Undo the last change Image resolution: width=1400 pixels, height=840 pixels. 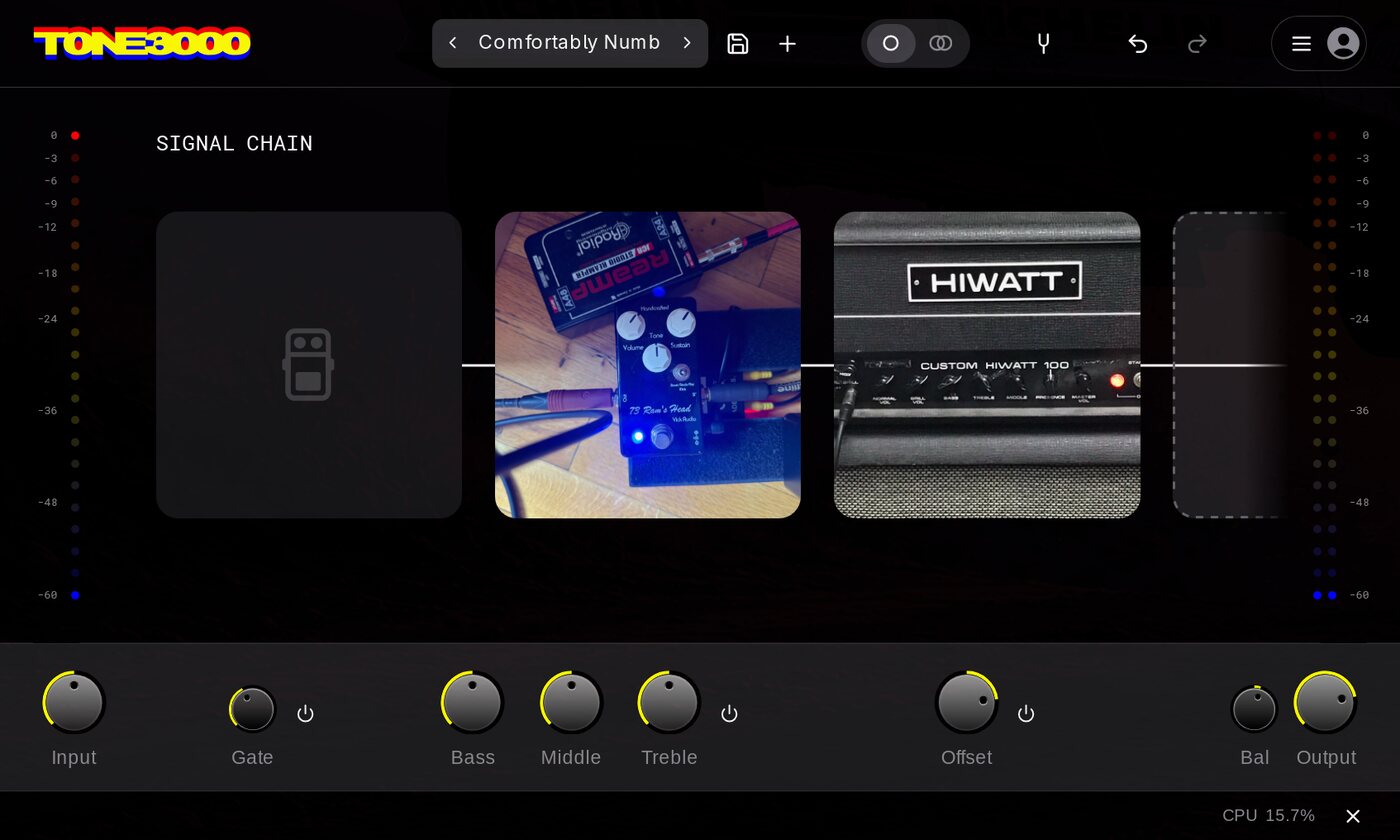coord(1137,43)
